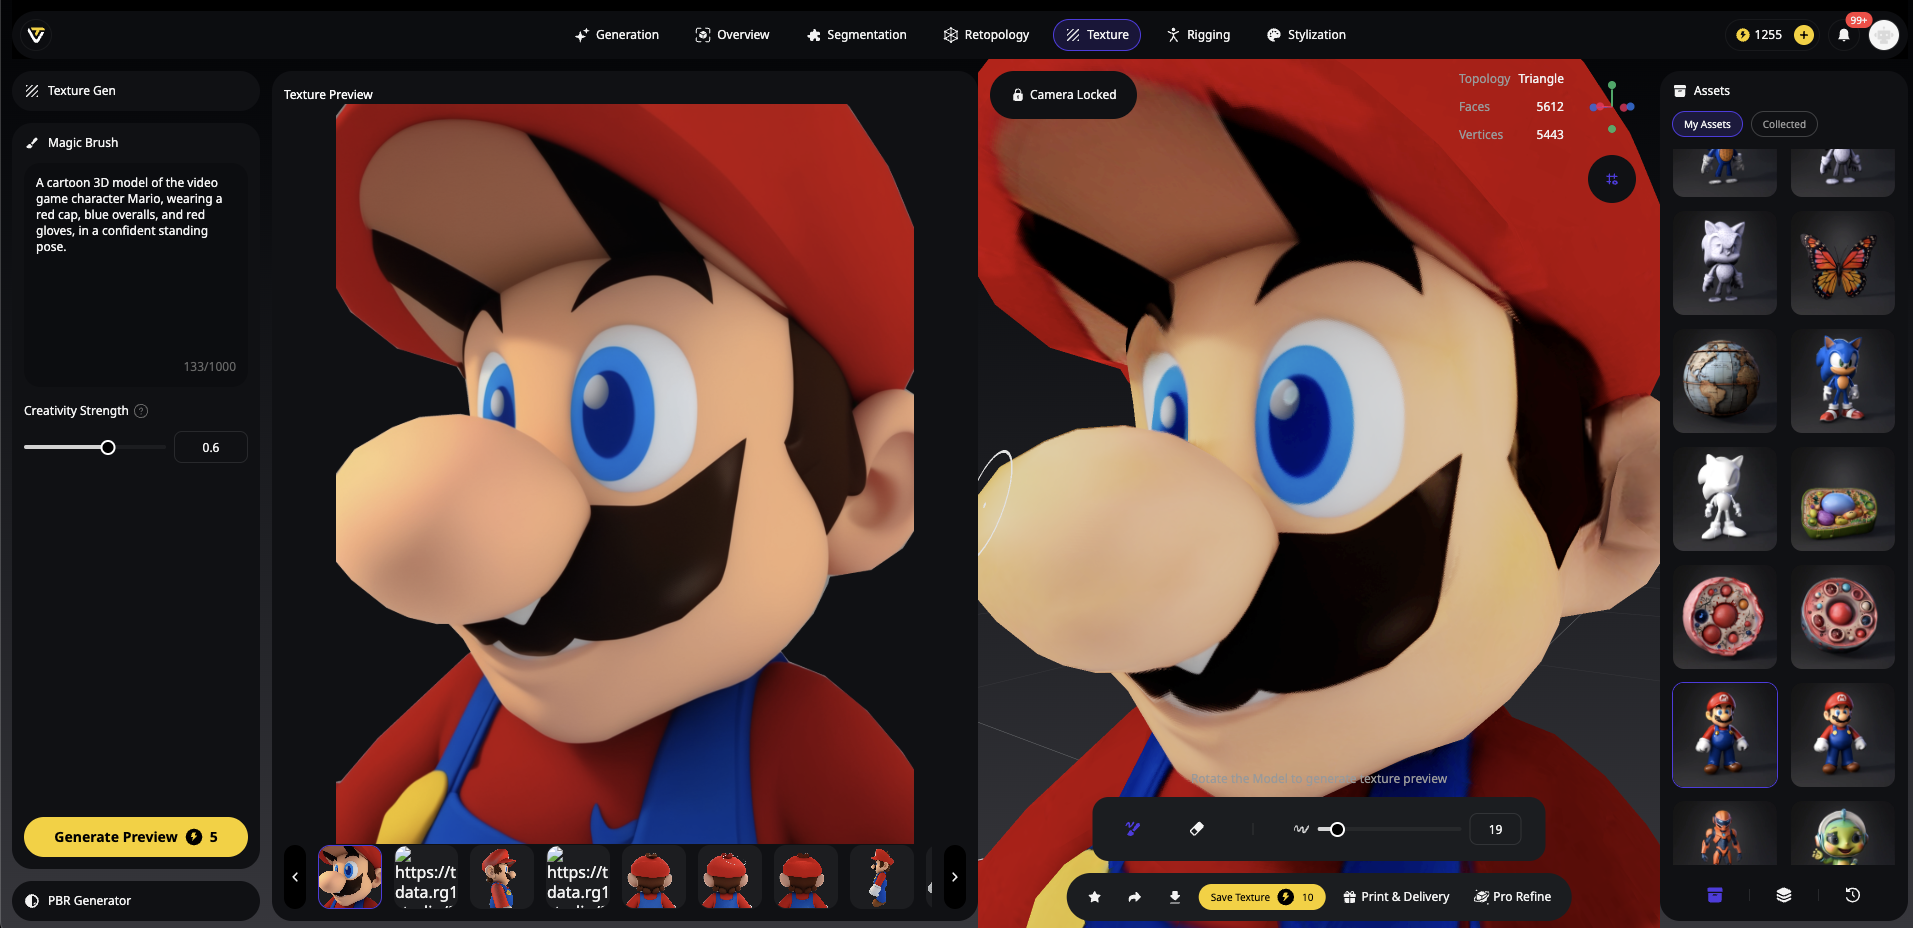The height and width of the screenshot is (928, 1913).
Task: Toggle the Camera Locked button
Action: pos(1063,95)
